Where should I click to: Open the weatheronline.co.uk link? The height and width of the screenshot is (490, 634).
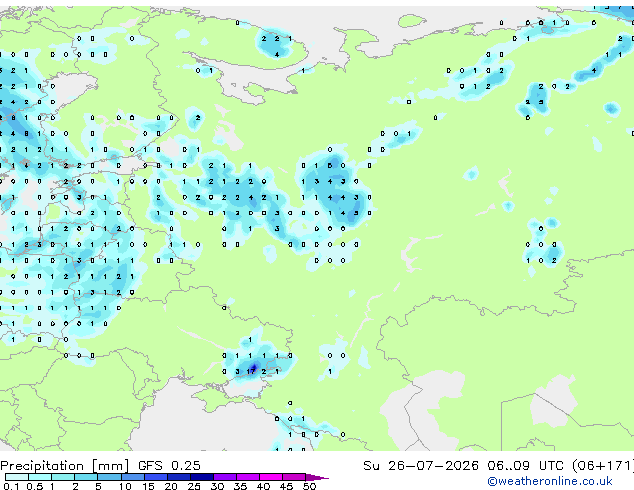pos(550,481)
